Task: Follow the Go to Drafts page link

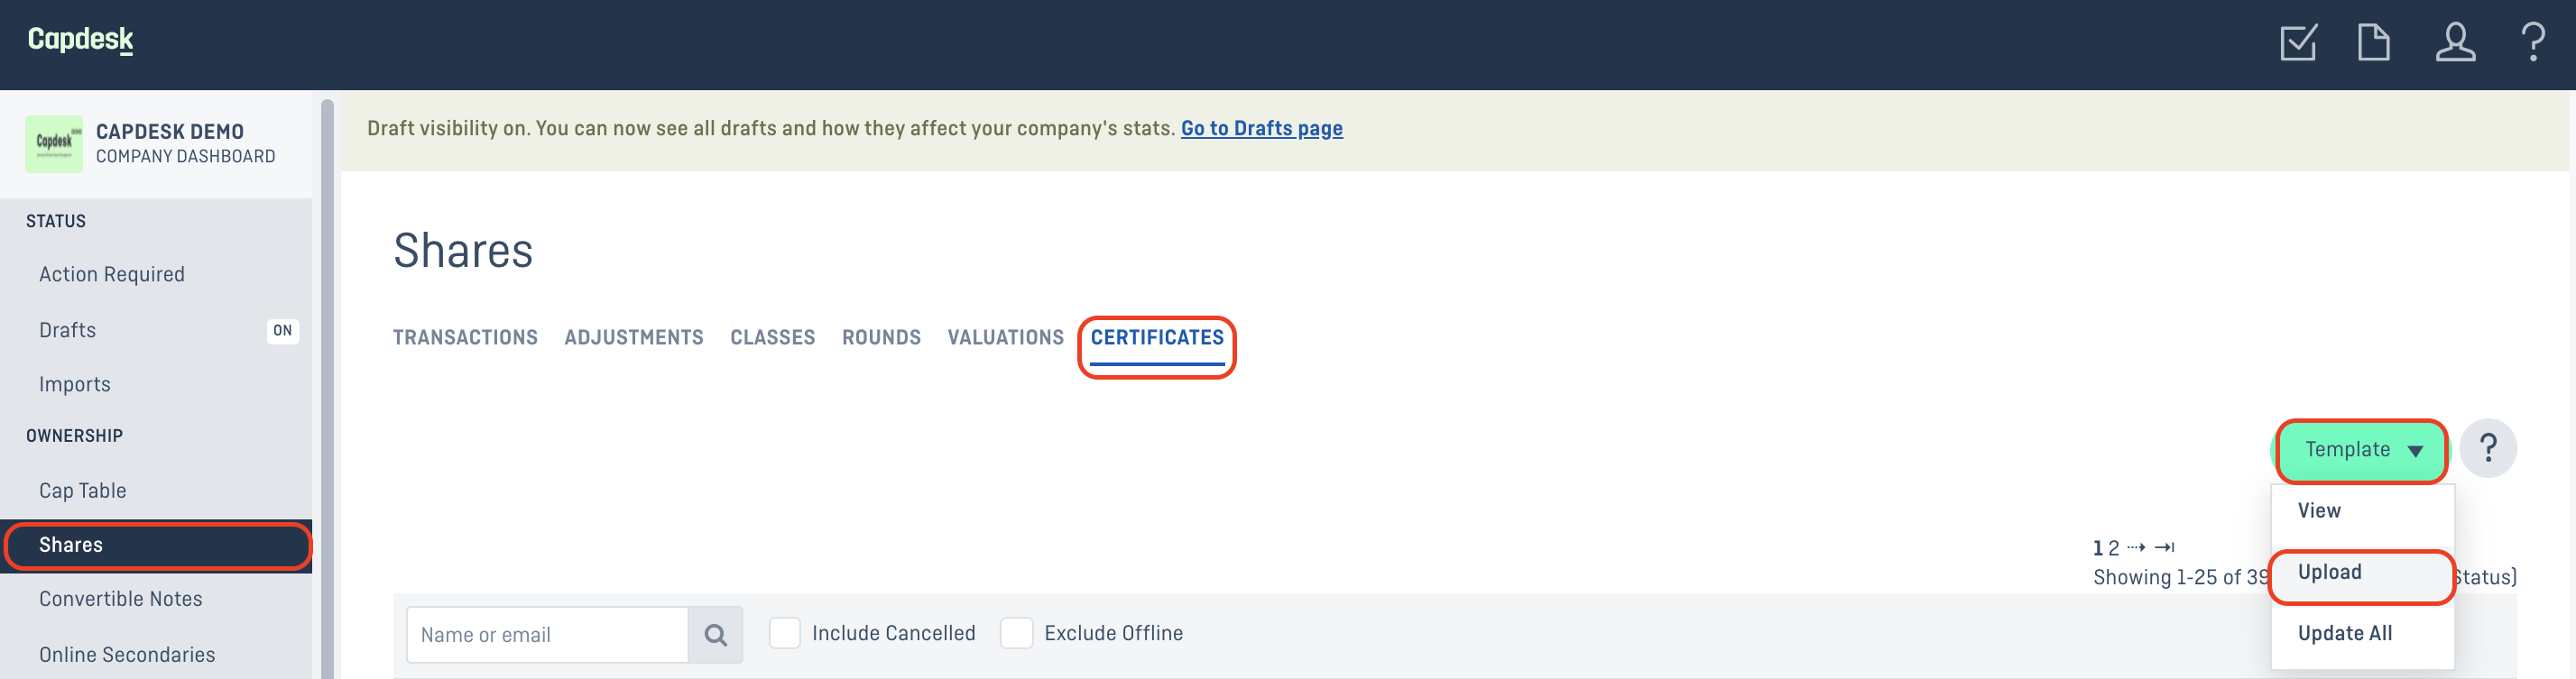Action: point(1261,128)
